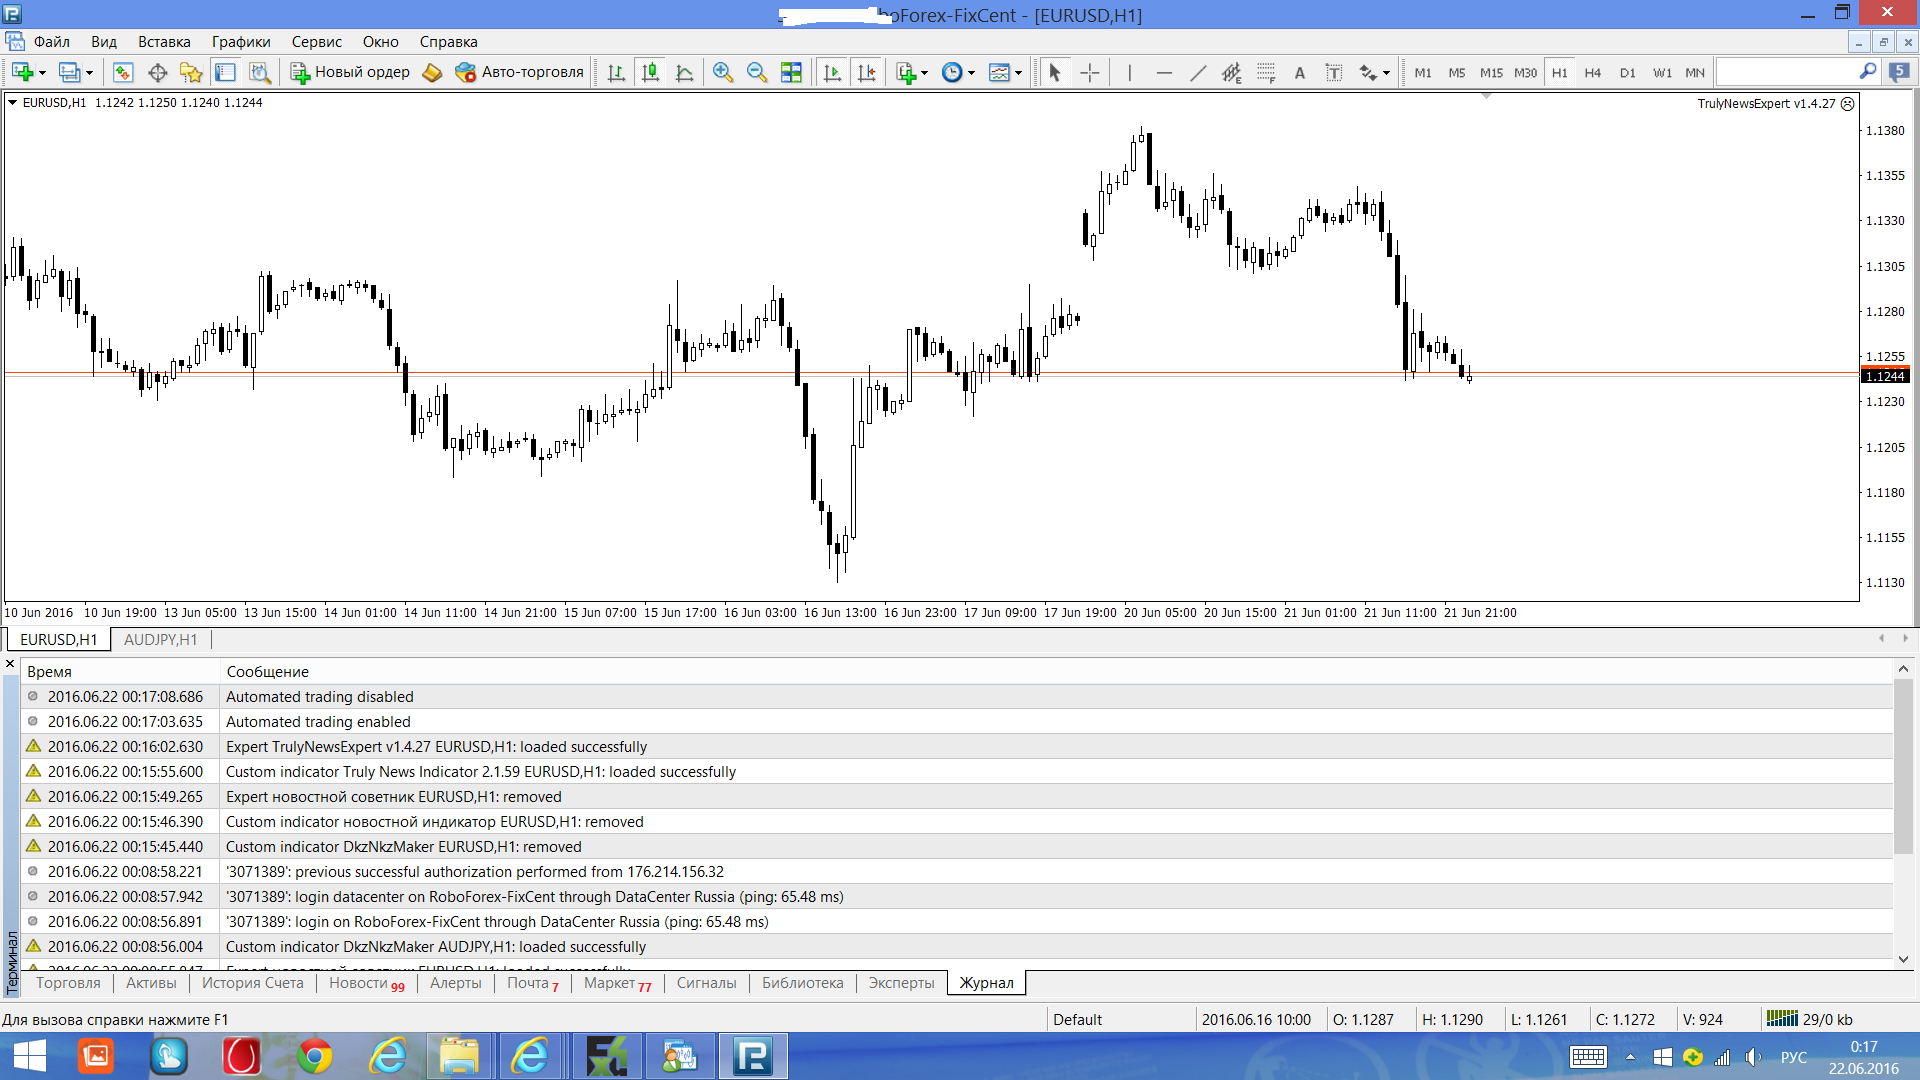Select the Text tool A
Image resolution: width=1920 pixels, height=1080 pixels.
click(x=1299, y=72)
